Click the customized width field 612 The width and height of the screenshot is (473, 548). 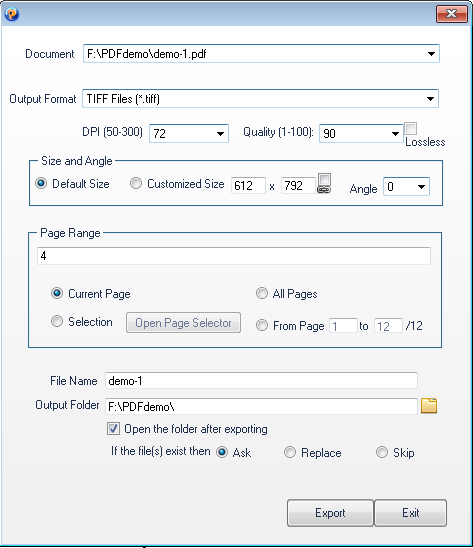point(248,186)
